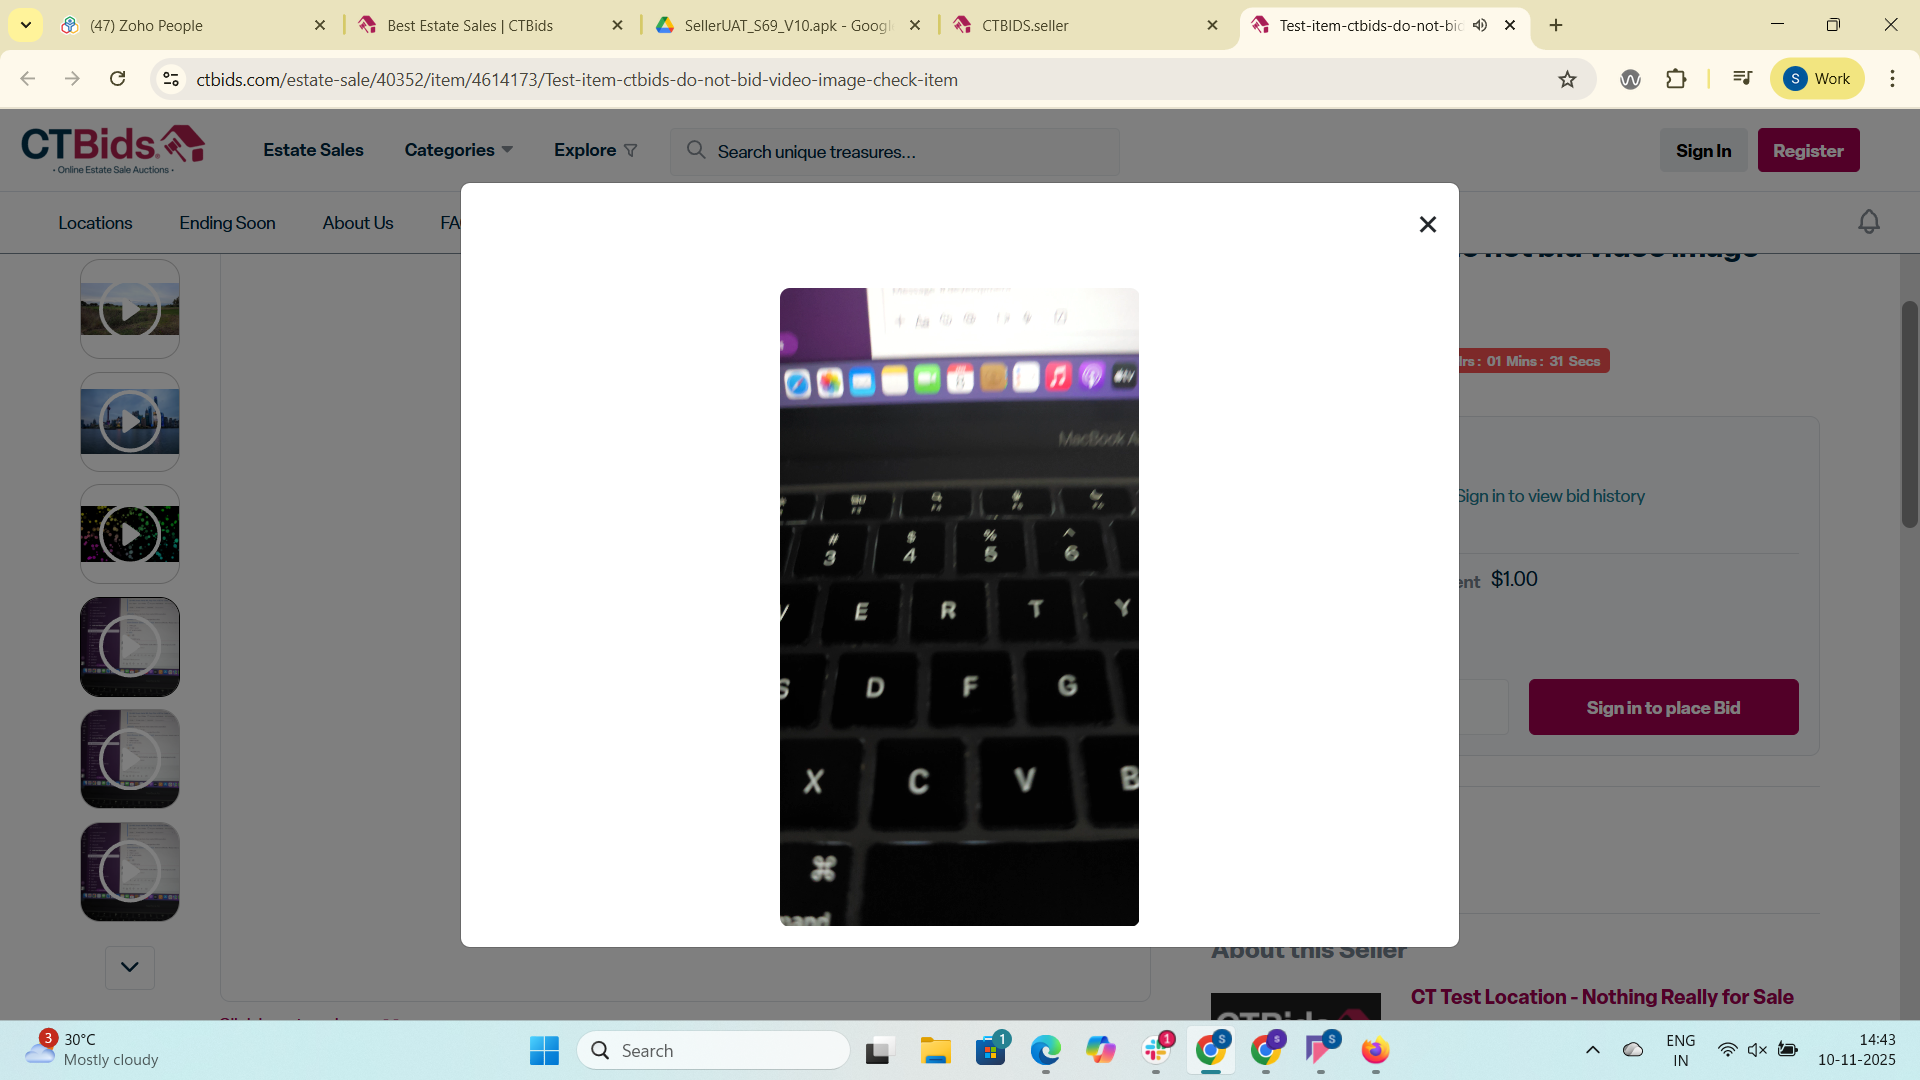This screenshot has width=1920, height=1080.
Task: Open the Explore filter menu
Action: tap(595, 150)
